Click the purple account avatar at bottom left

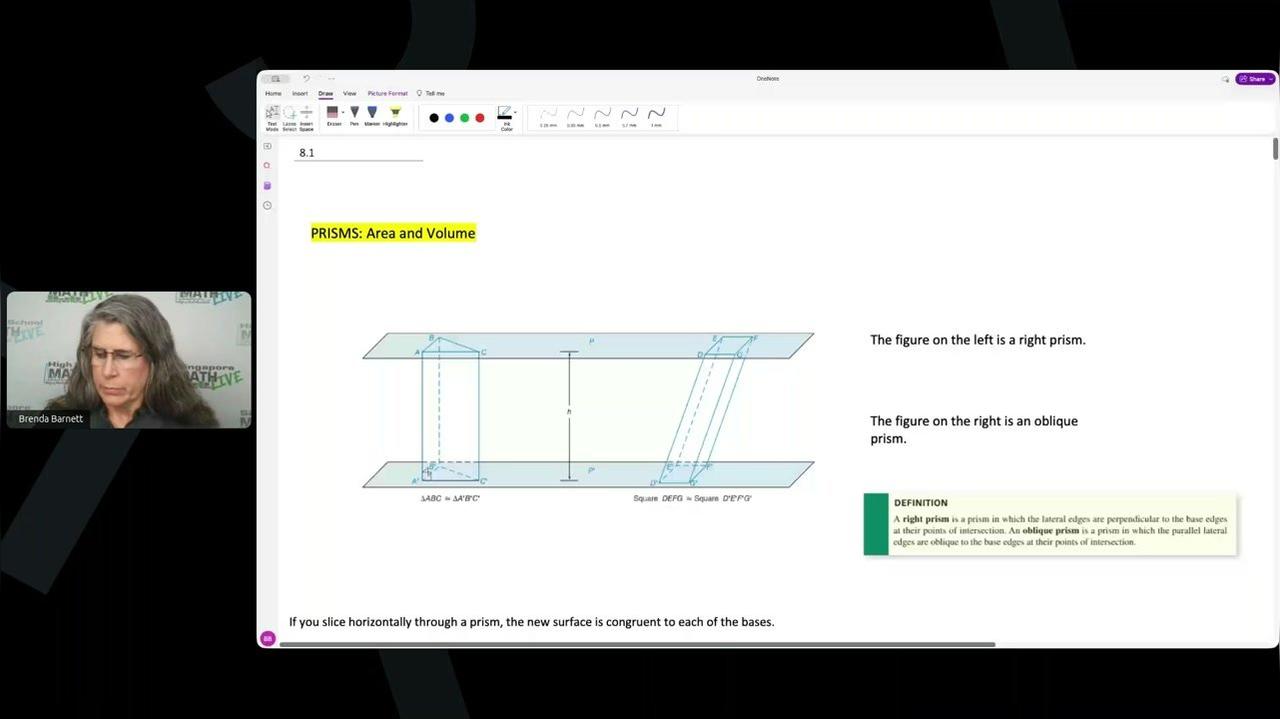(267, 638)
